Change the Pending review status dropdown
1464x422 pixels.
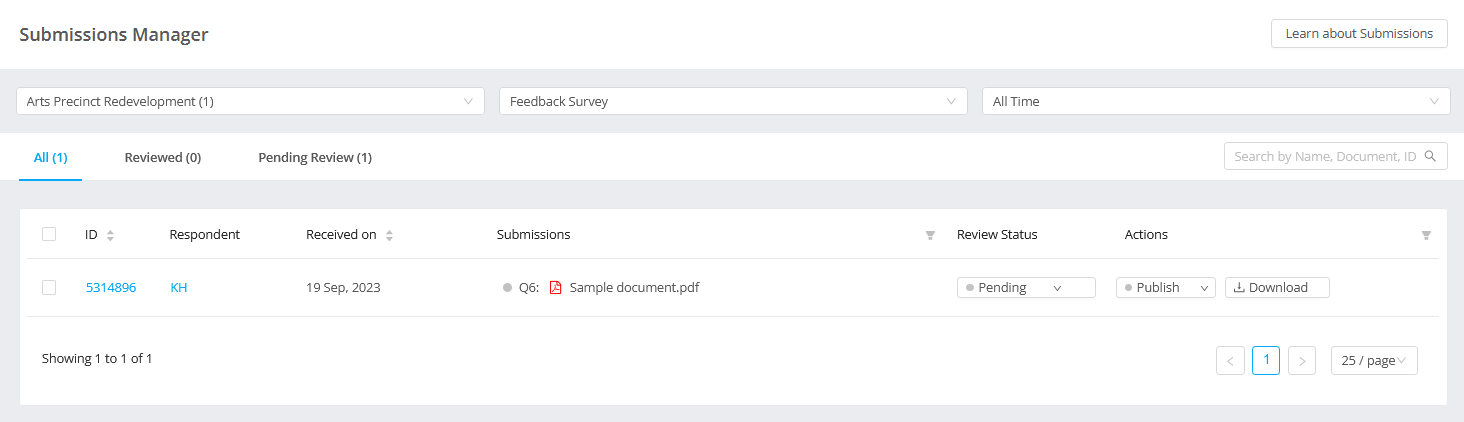pyautogui.click(x=1026, y=287)
